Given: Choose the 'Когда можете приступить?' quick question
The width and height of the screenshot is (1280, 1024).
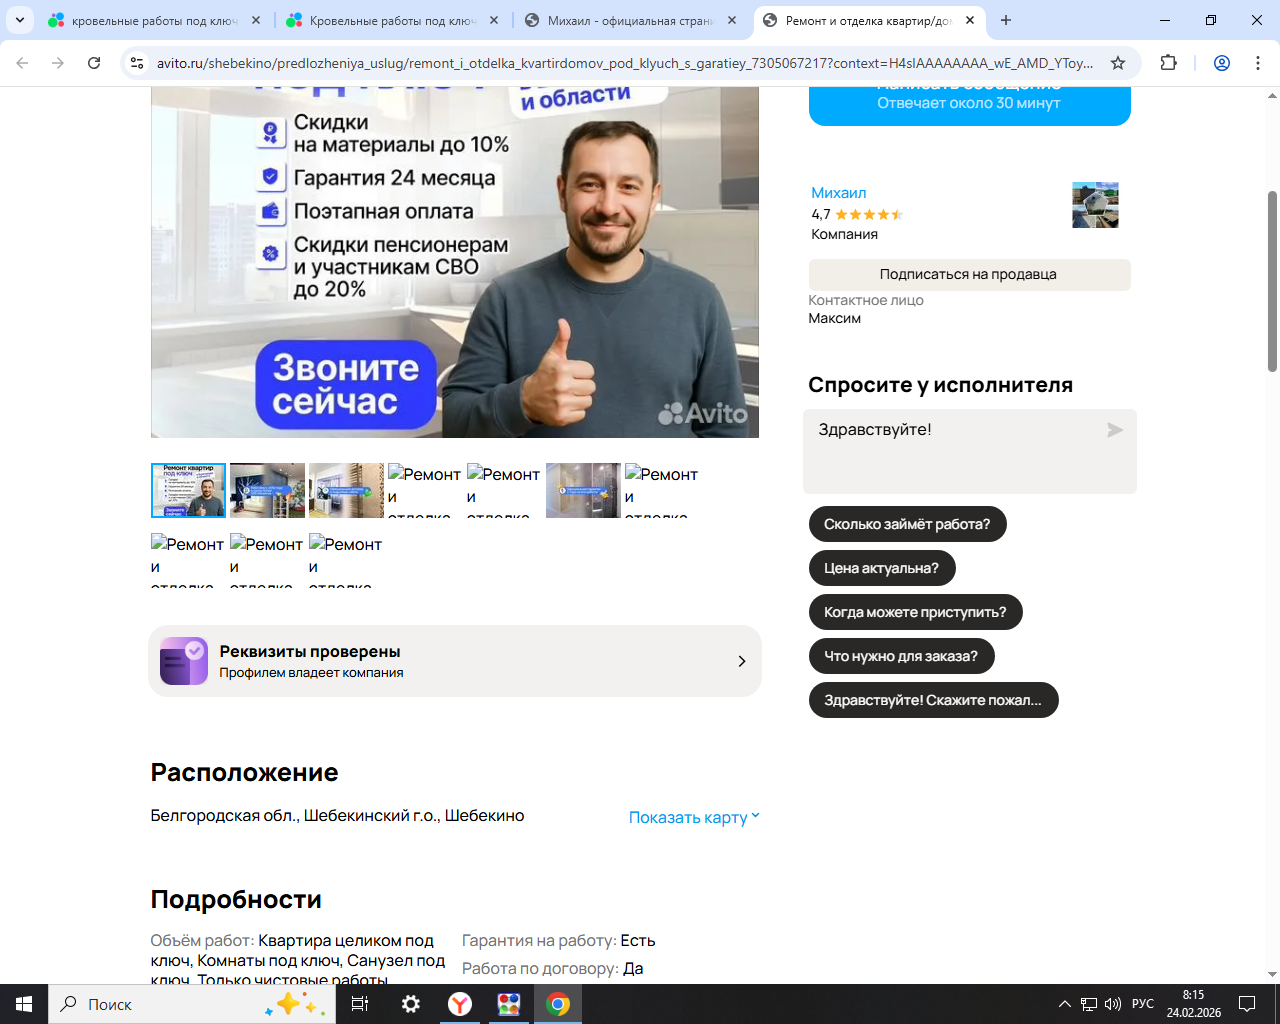Looking at the screenshot, I should (915, 612).
